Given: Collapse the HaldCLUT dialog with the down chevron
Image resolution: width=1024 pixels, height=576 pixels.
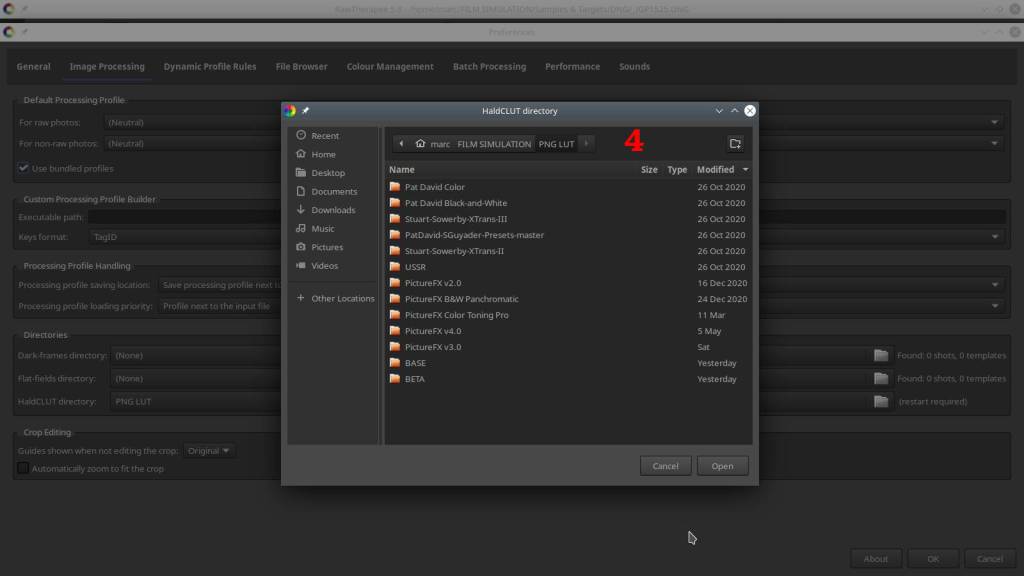Looking at the screenshot, I should tap(719, 111).
